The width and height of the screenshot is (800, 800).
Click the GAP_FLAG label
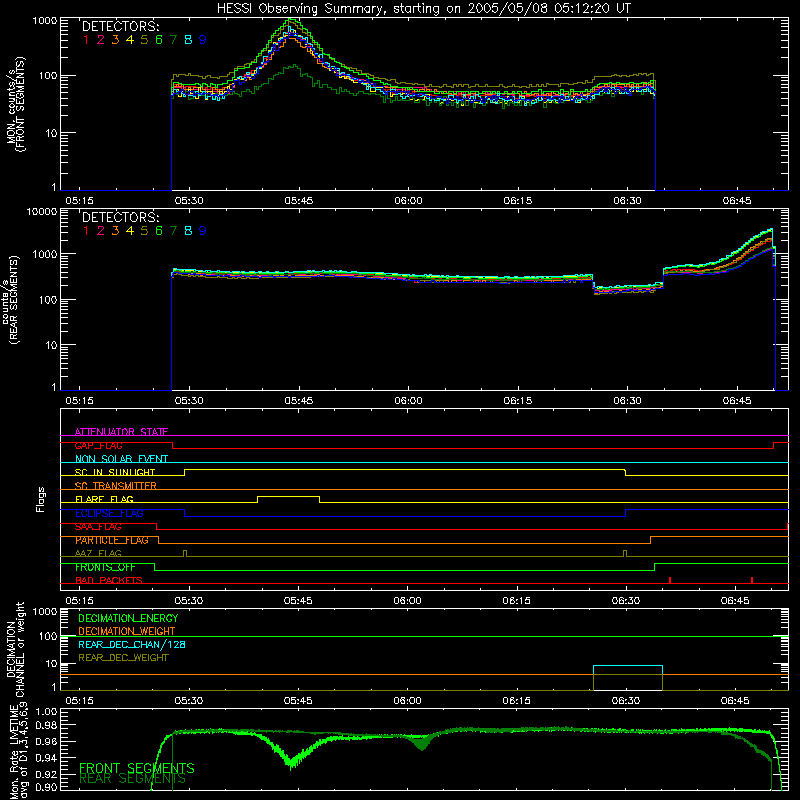tap(98, 445)
